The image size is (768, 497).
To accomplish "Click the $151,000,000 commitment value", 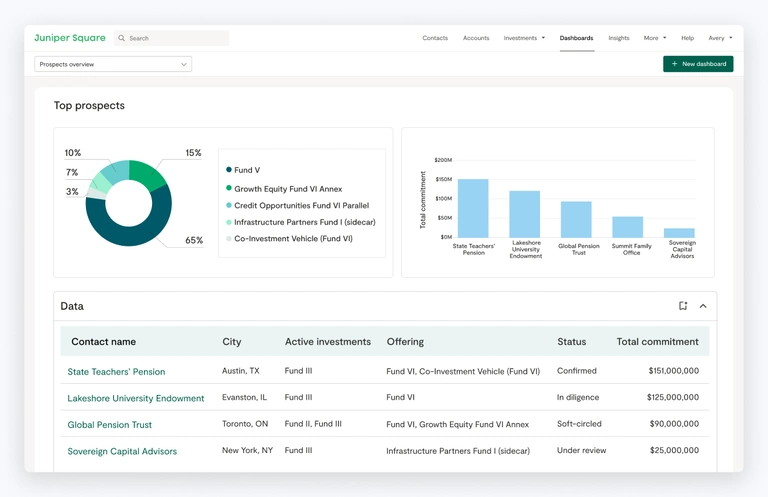I will point(673,371).
